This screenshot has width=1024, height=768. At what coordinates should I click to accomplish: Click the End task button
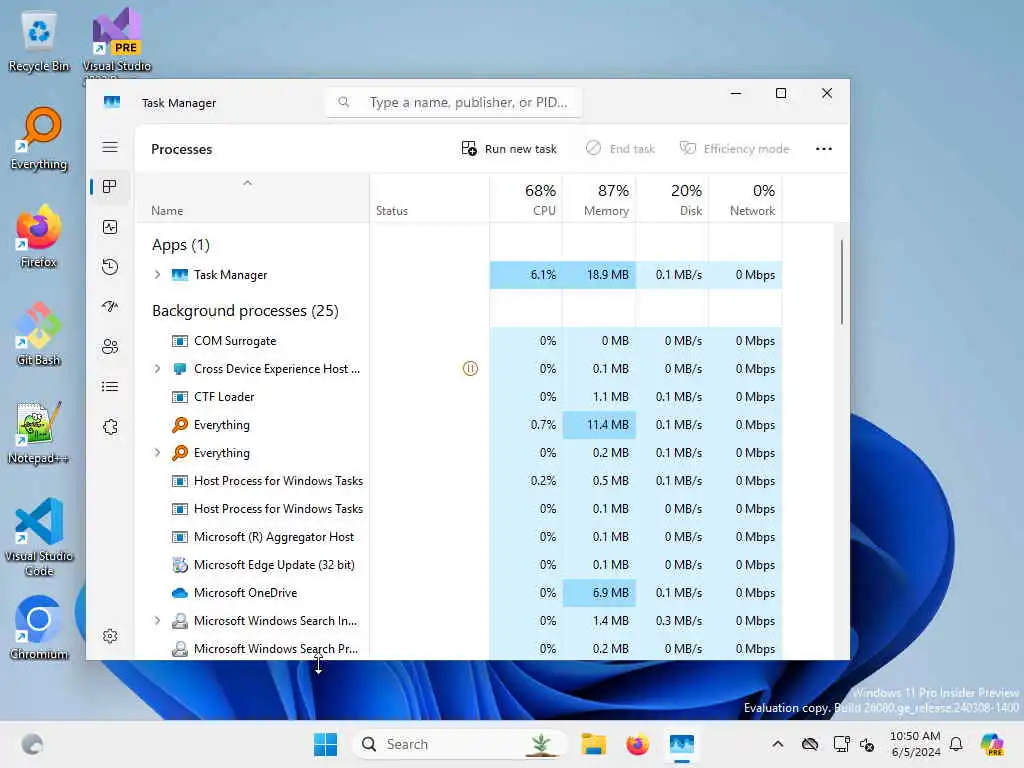[x=620, y=149]
